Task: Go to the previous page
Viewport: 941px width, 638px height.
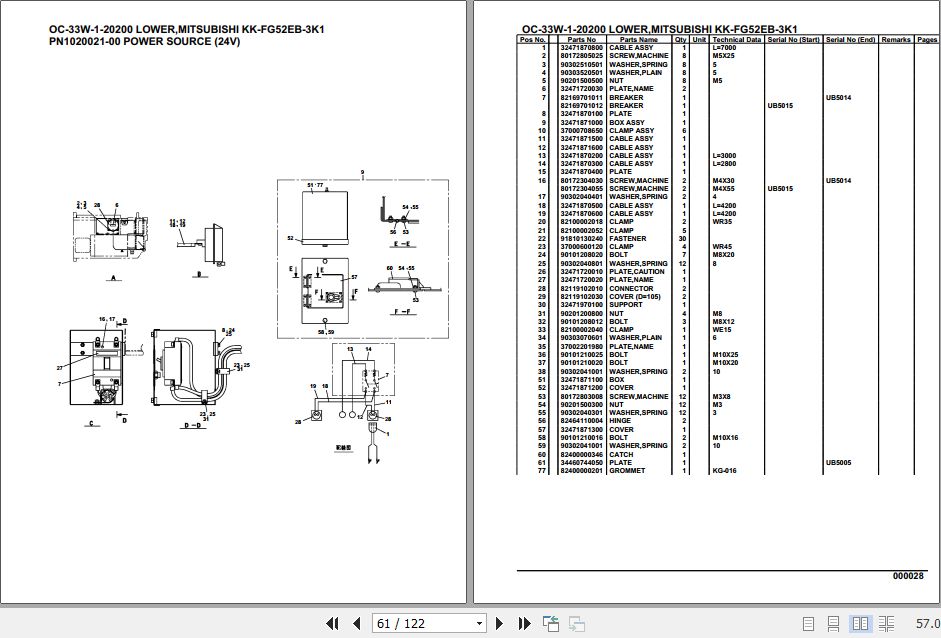Action: pos(356,623)
